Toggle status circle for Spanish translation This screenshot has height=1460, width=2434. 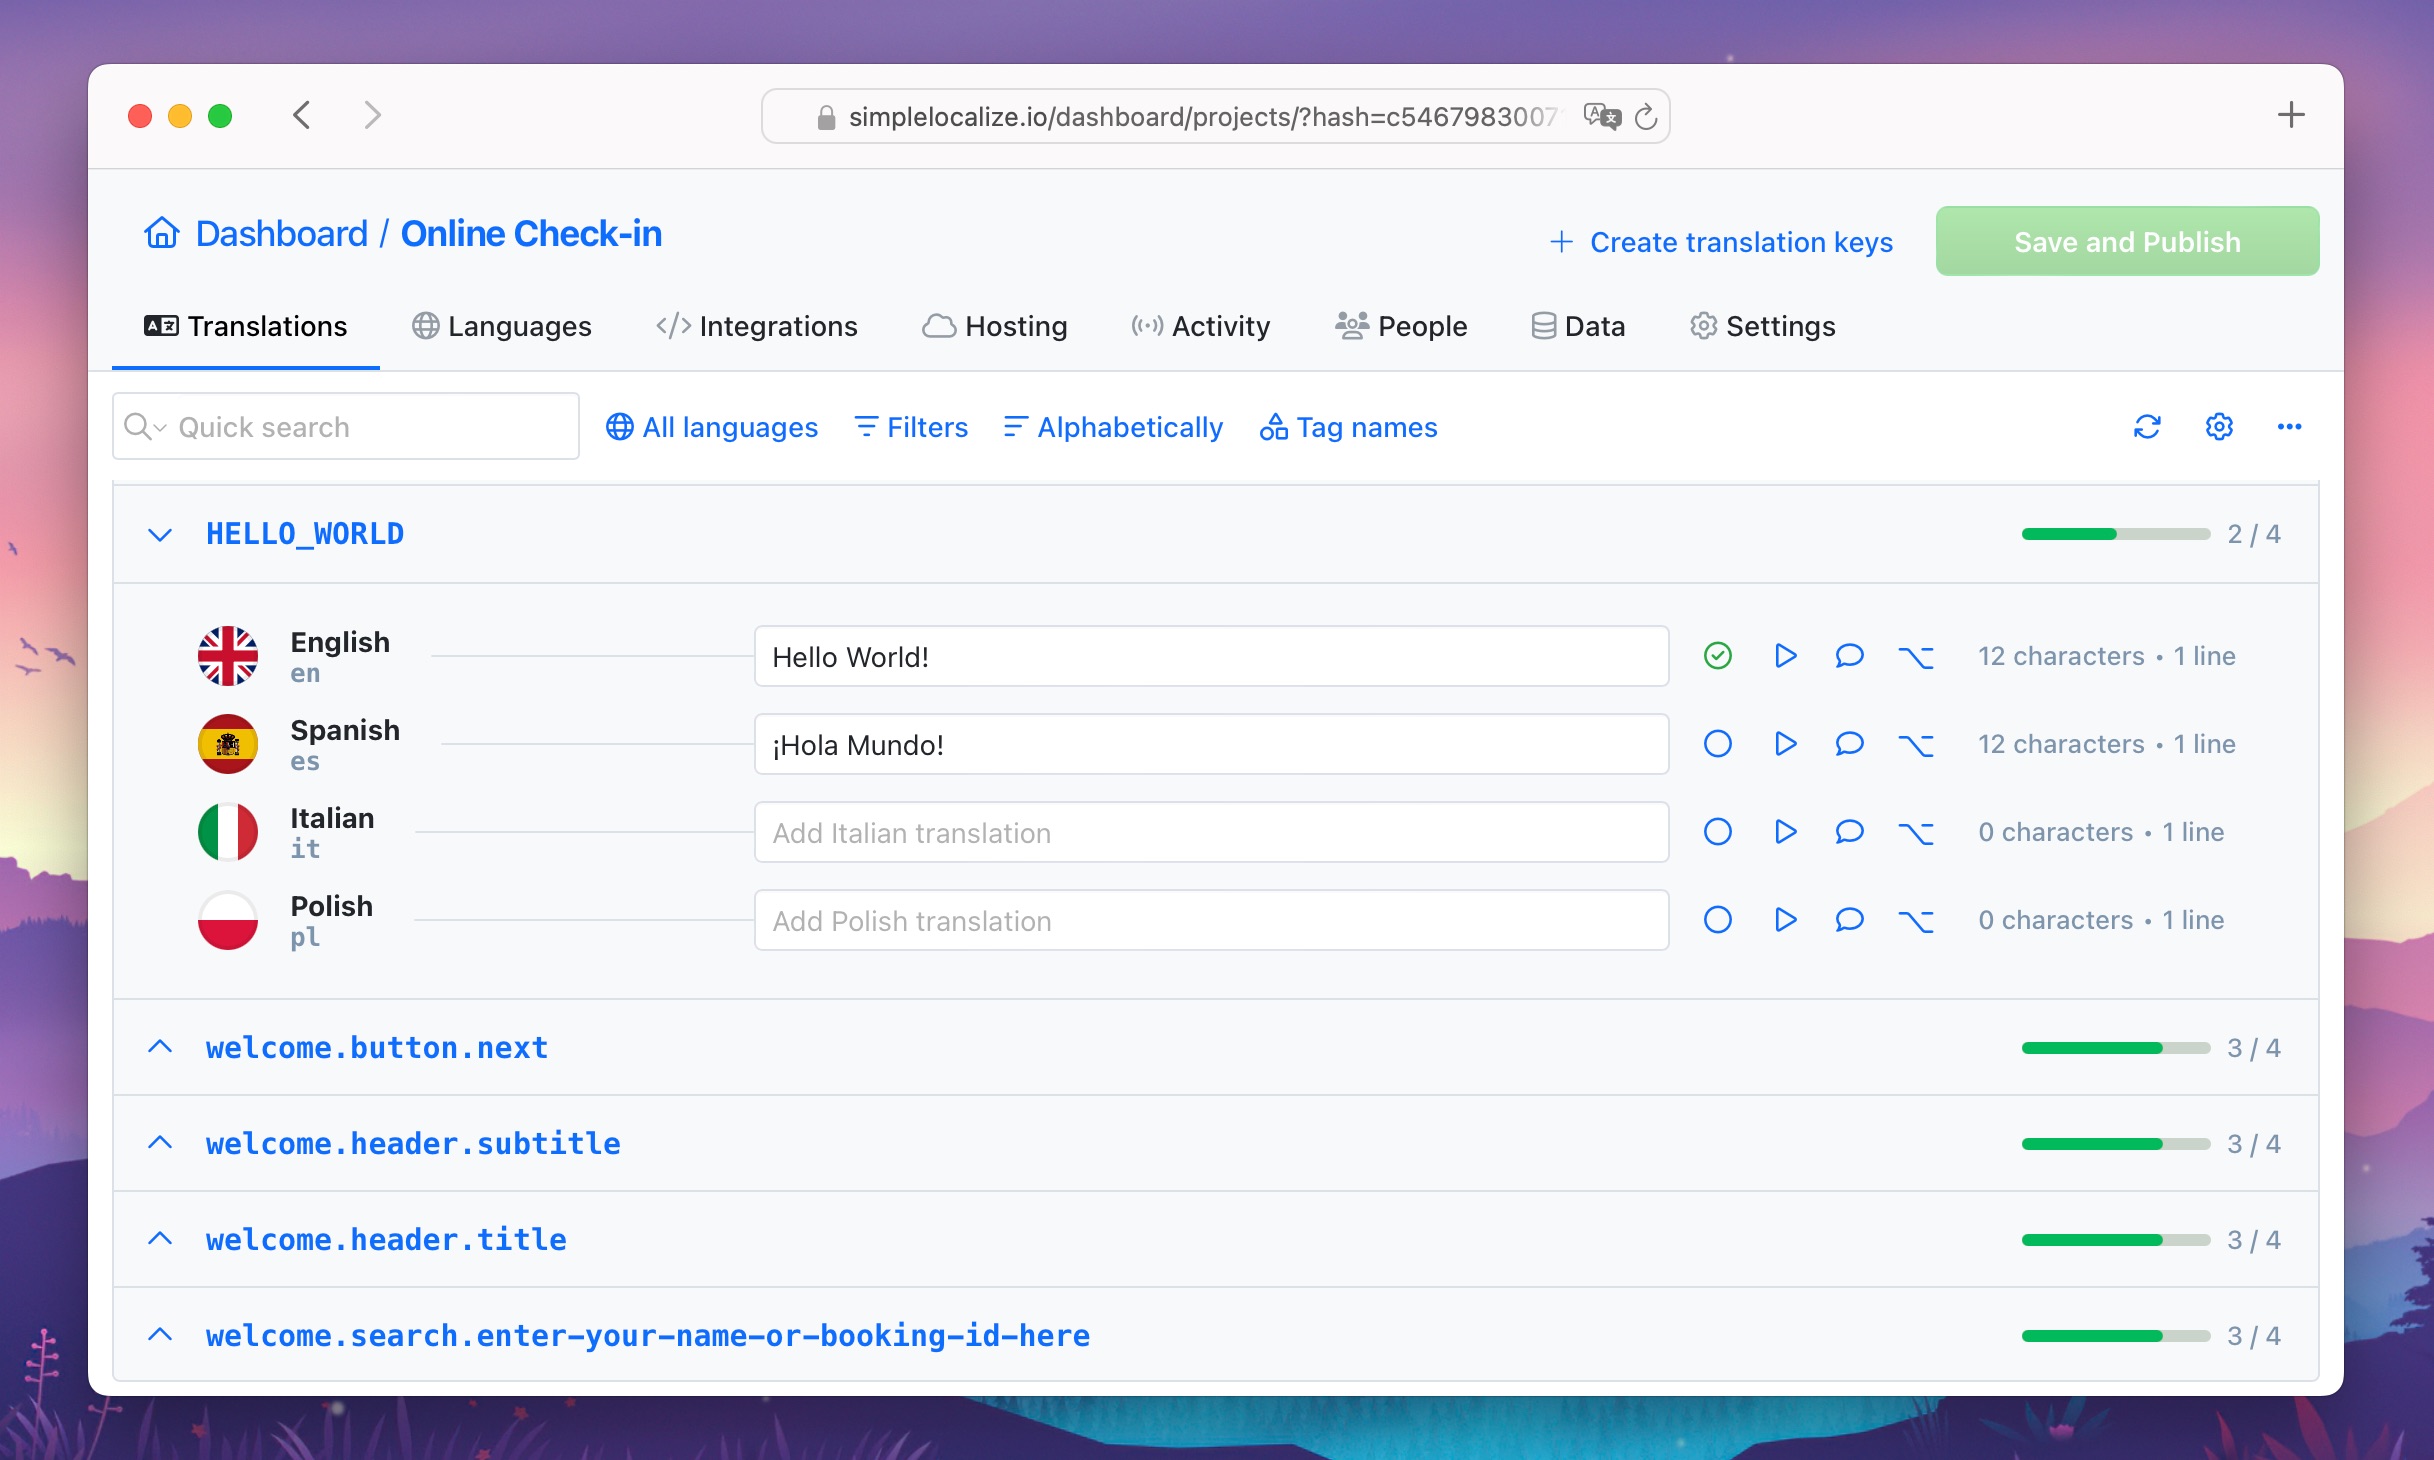point(1718,744)
